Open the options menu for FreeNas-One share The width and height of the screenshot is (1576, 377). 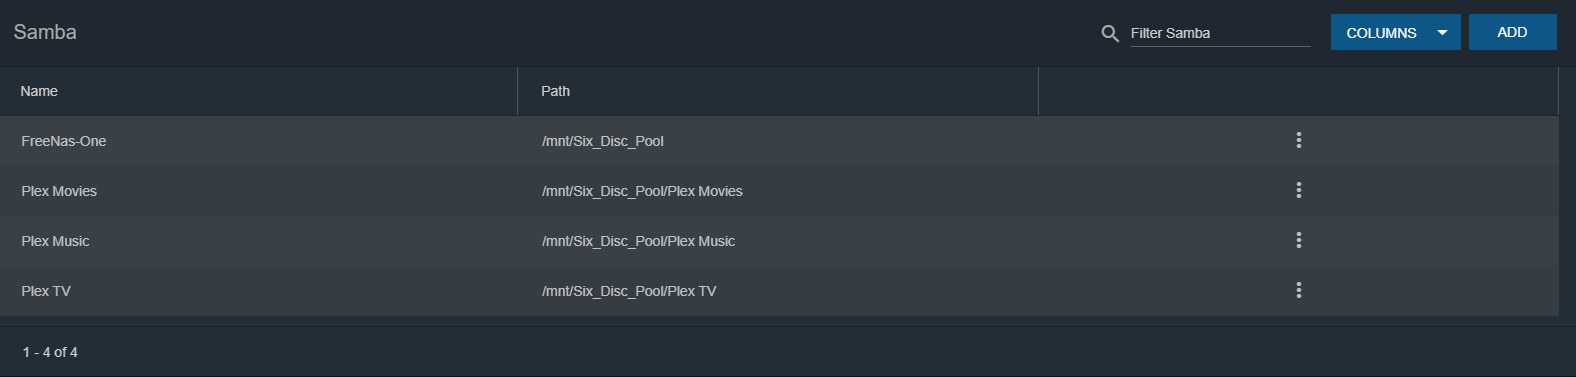coord(1298,141)
